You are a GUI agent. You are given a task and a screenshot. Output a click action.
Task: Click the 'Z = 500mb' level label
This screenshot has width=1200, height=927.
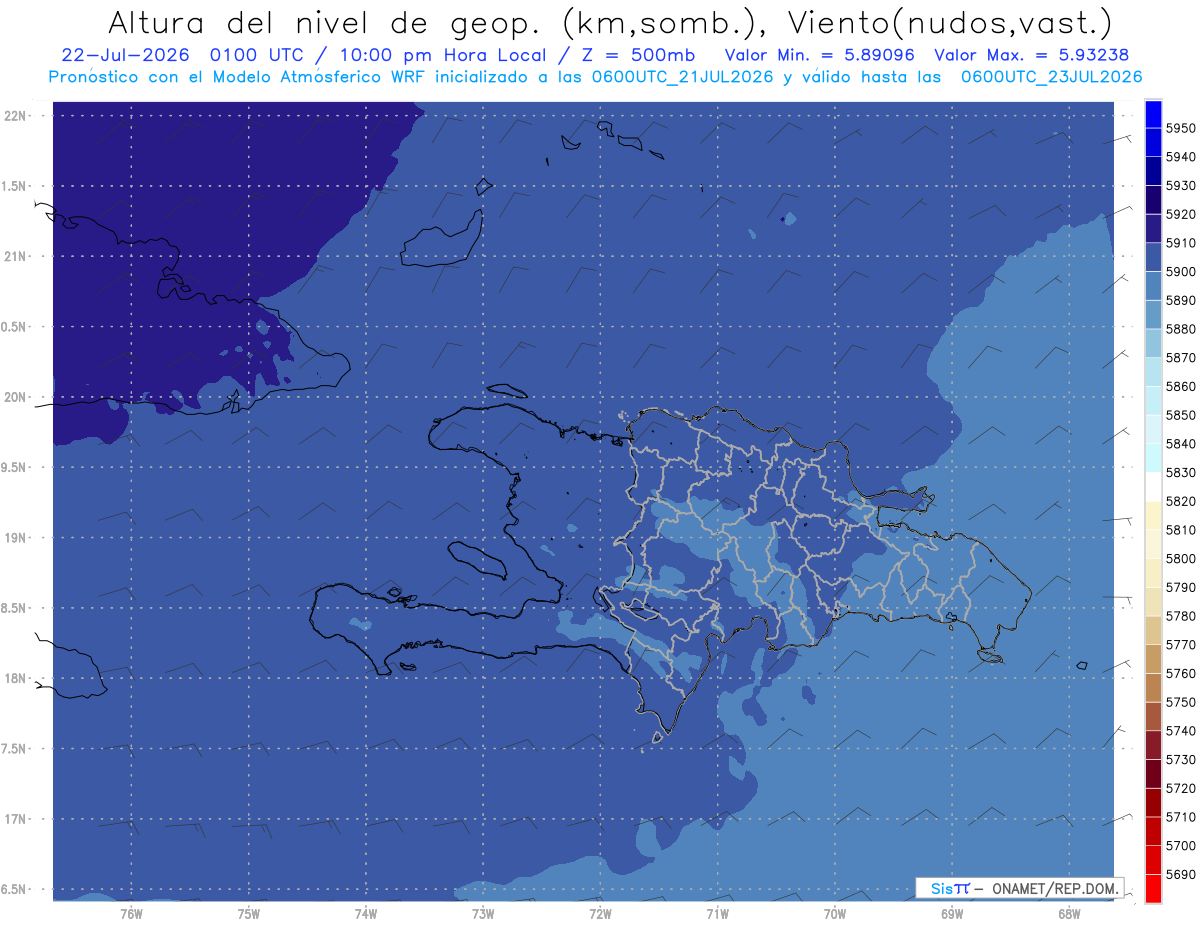click(637, 55)
